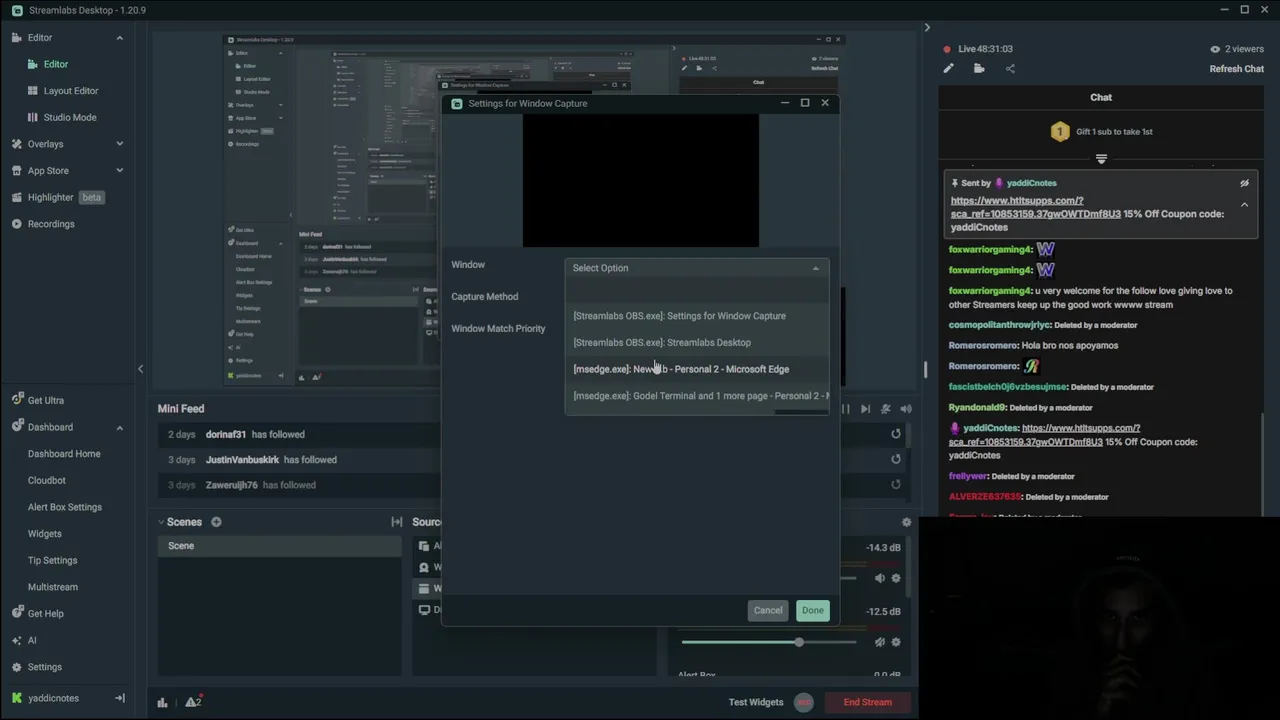
Task: Click the End Stream button
Action: [867, 702]
